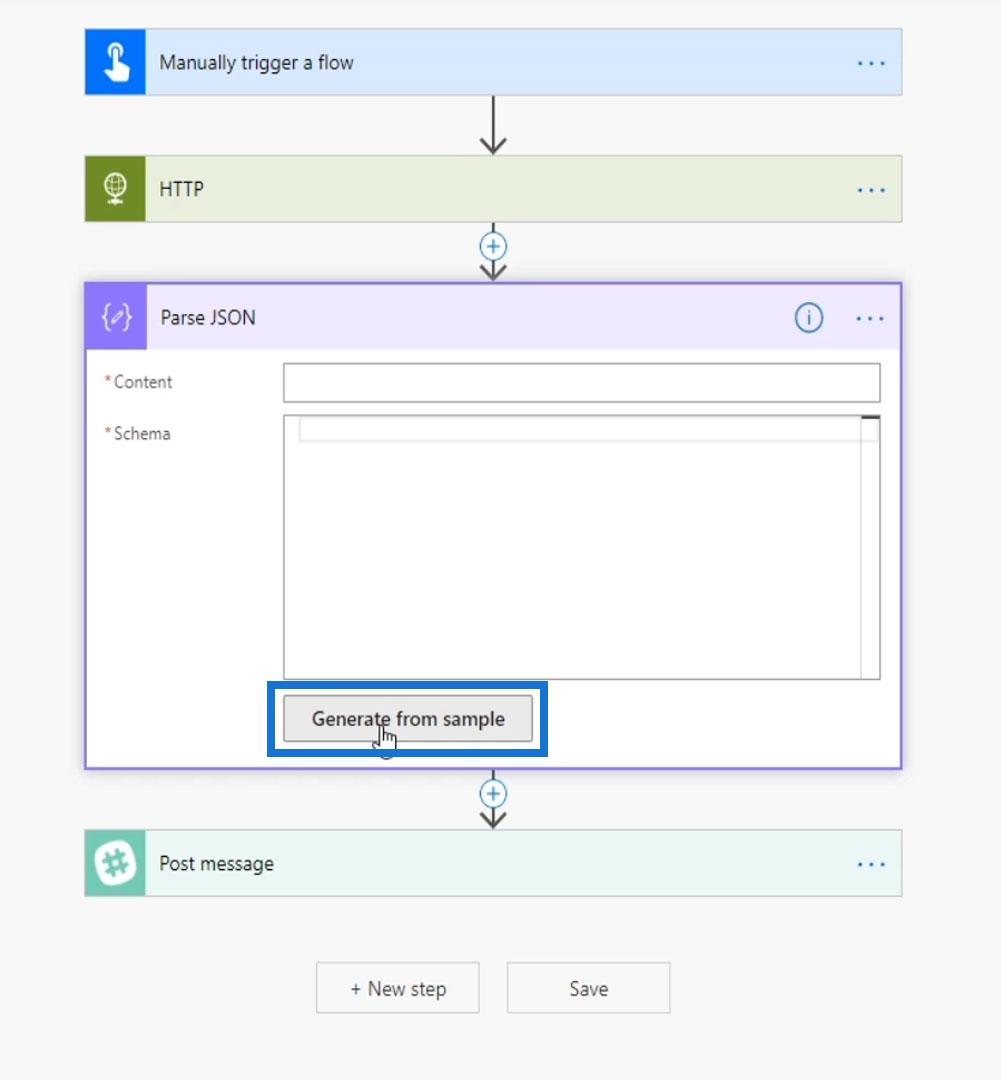This screenshot has width=1001, height=1080.
Task: Click the Parse JSON braces icon
Action: (x=116, y=317)
